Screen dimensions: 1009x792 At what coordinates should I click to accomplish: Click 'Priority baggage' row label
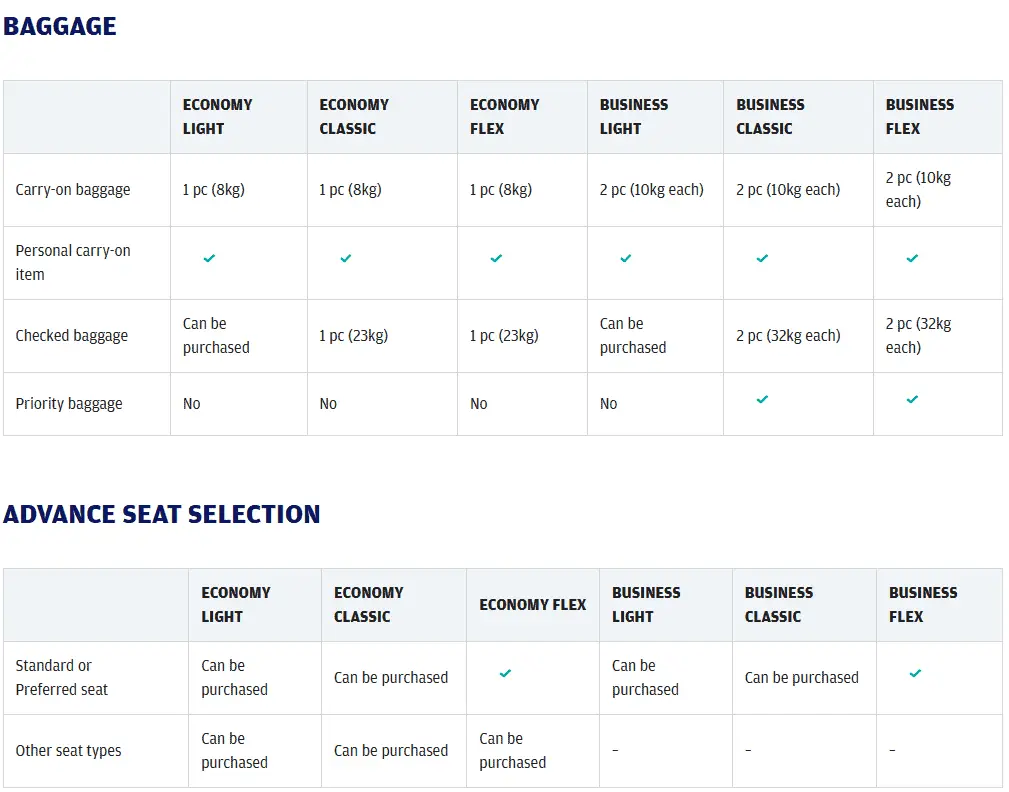[69, 404]
